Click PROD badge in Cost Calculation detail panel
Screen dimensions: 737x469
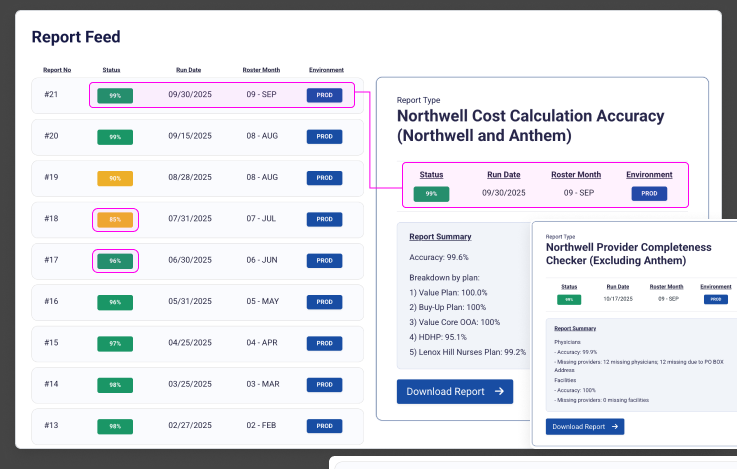click(649, 194)
